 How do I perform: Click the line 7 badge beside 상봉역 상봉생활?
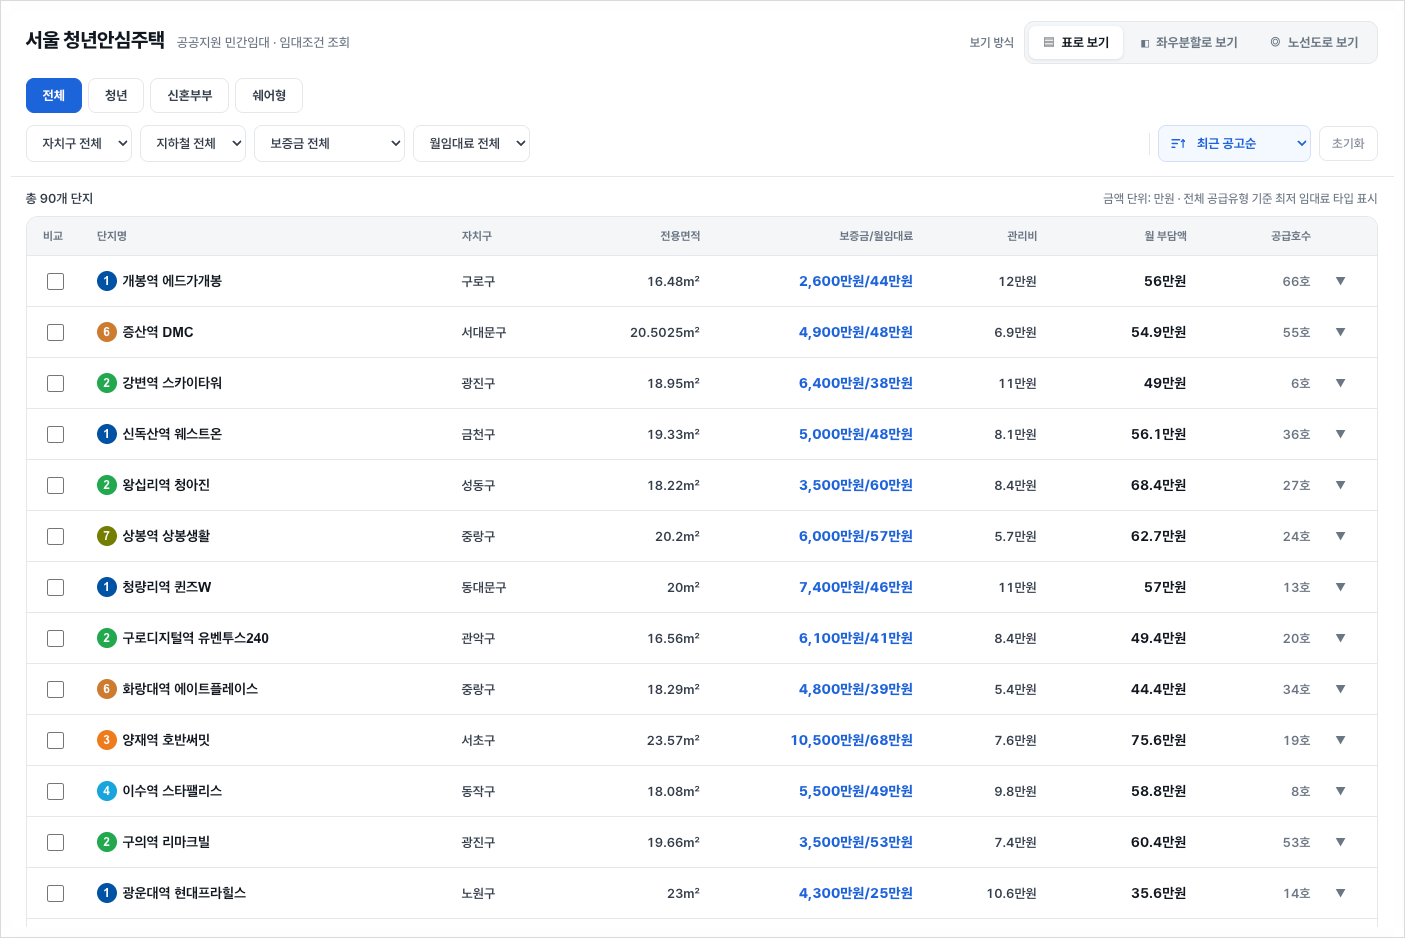[107, 536]
